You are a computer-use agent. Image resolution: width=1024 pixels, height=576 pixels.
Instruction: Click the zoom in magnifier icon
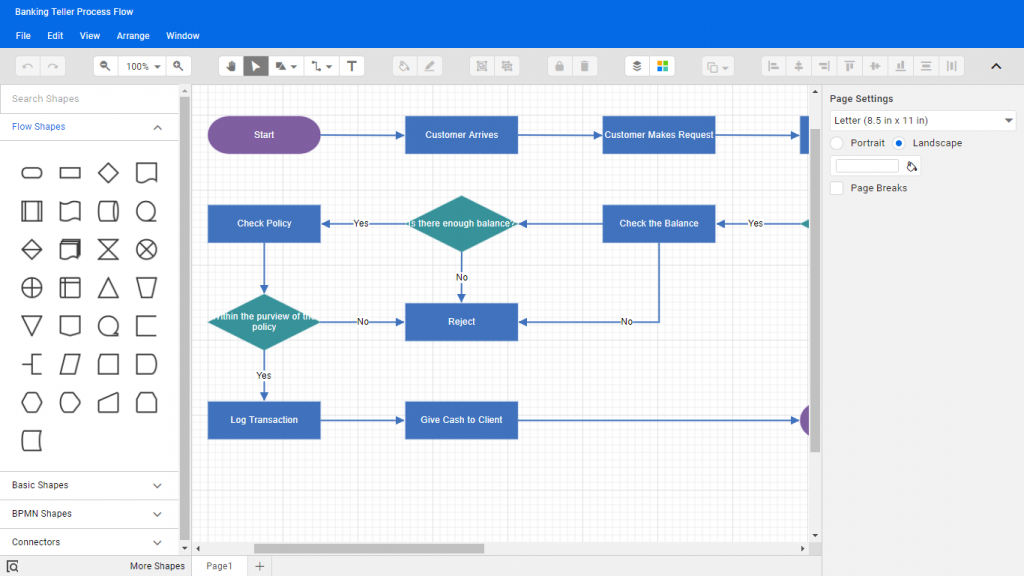pyautogui.click(x=178, y=66)
